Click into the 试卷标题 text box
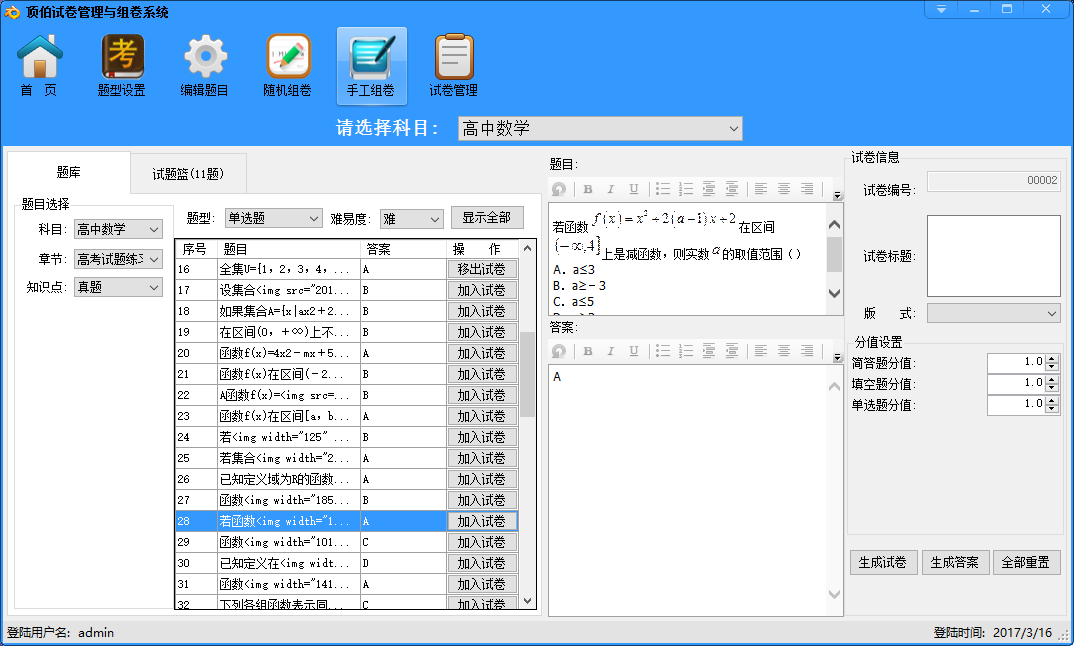Image resolution: width=1074 pixels, height=646 pixels. tap(993, 255)
